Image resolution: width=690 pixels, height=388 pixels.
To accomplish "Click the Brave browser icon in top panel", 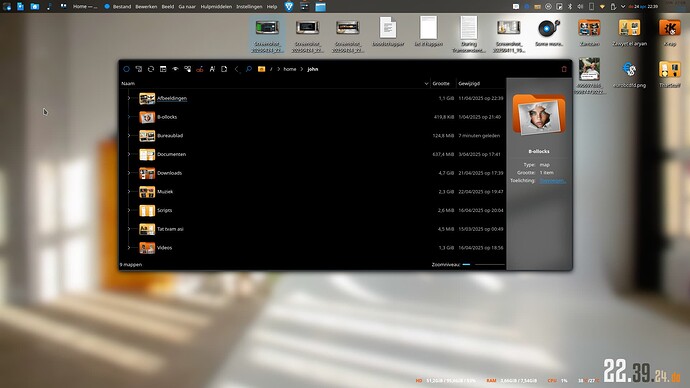I will pos(289,6).
